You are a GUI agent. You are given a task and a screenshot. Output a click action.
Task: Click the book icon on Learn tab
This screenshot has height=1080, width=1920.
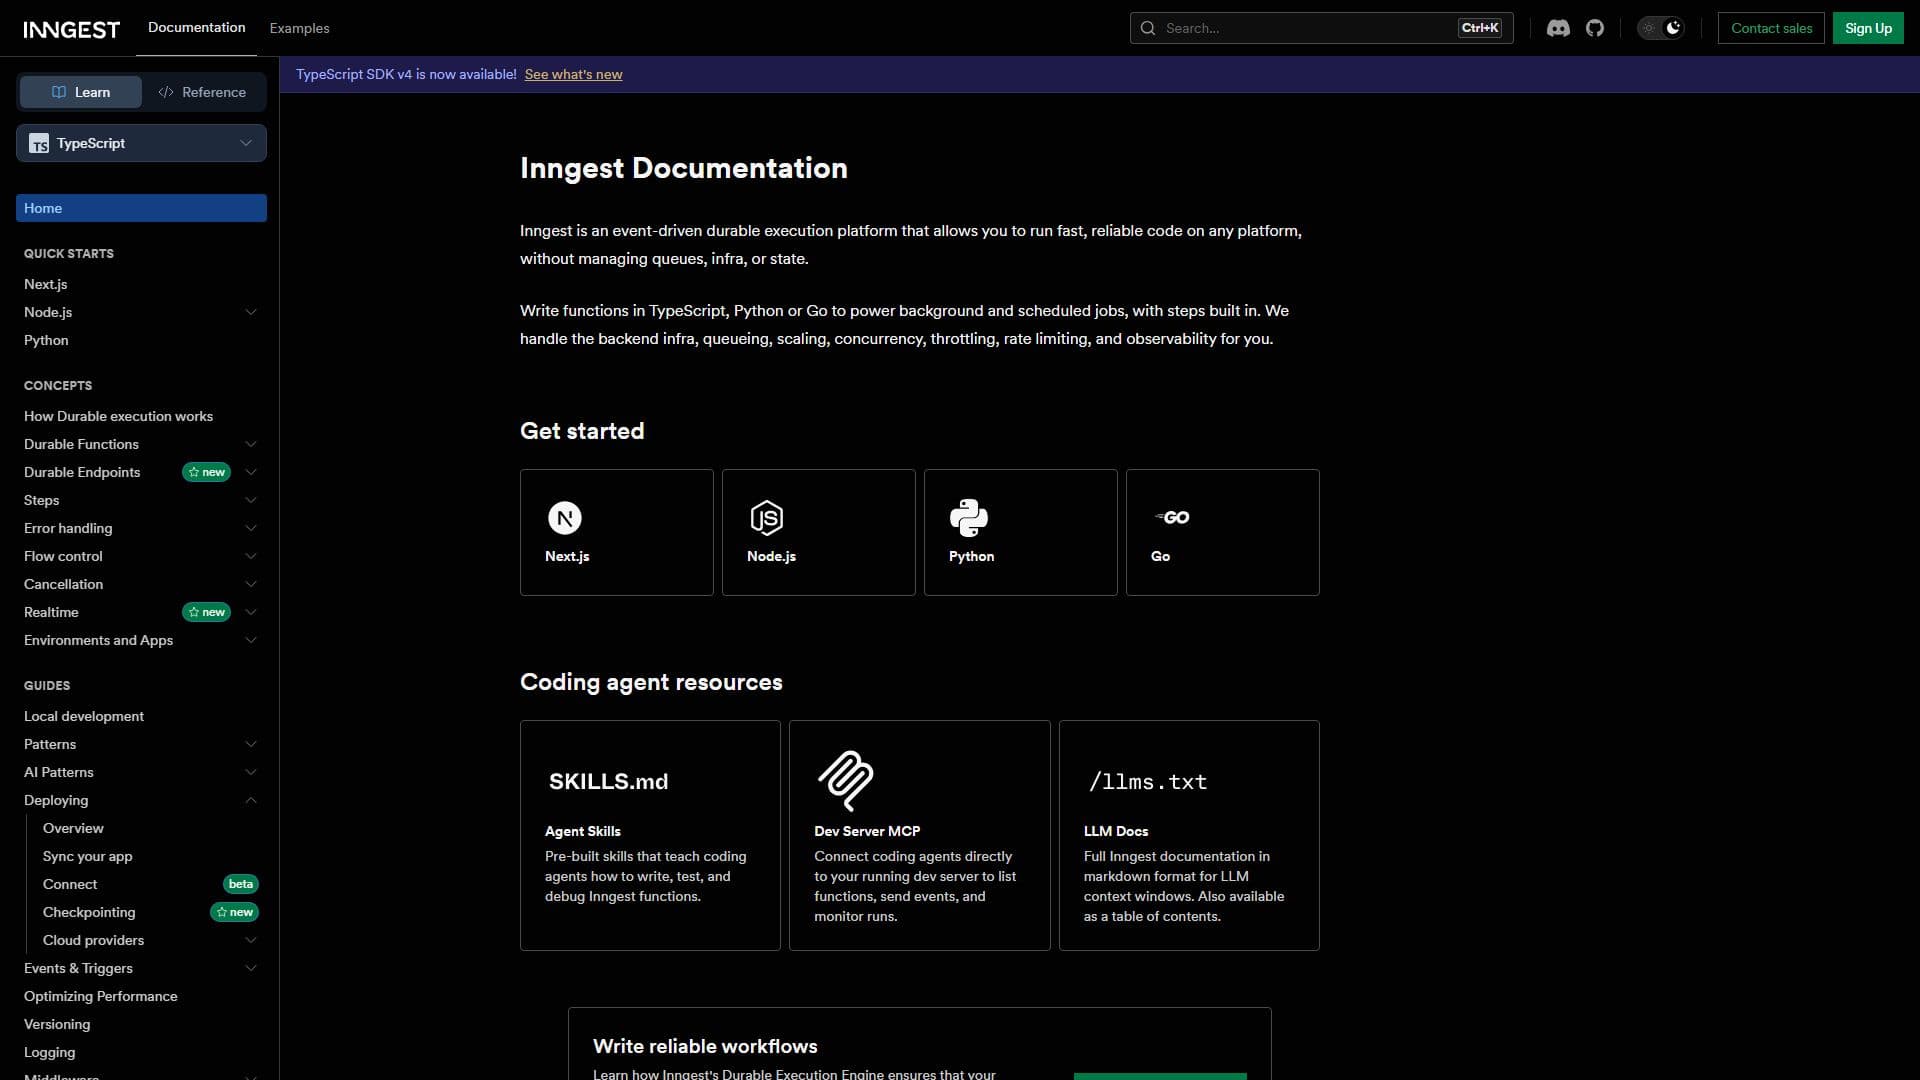pos(59,92)
